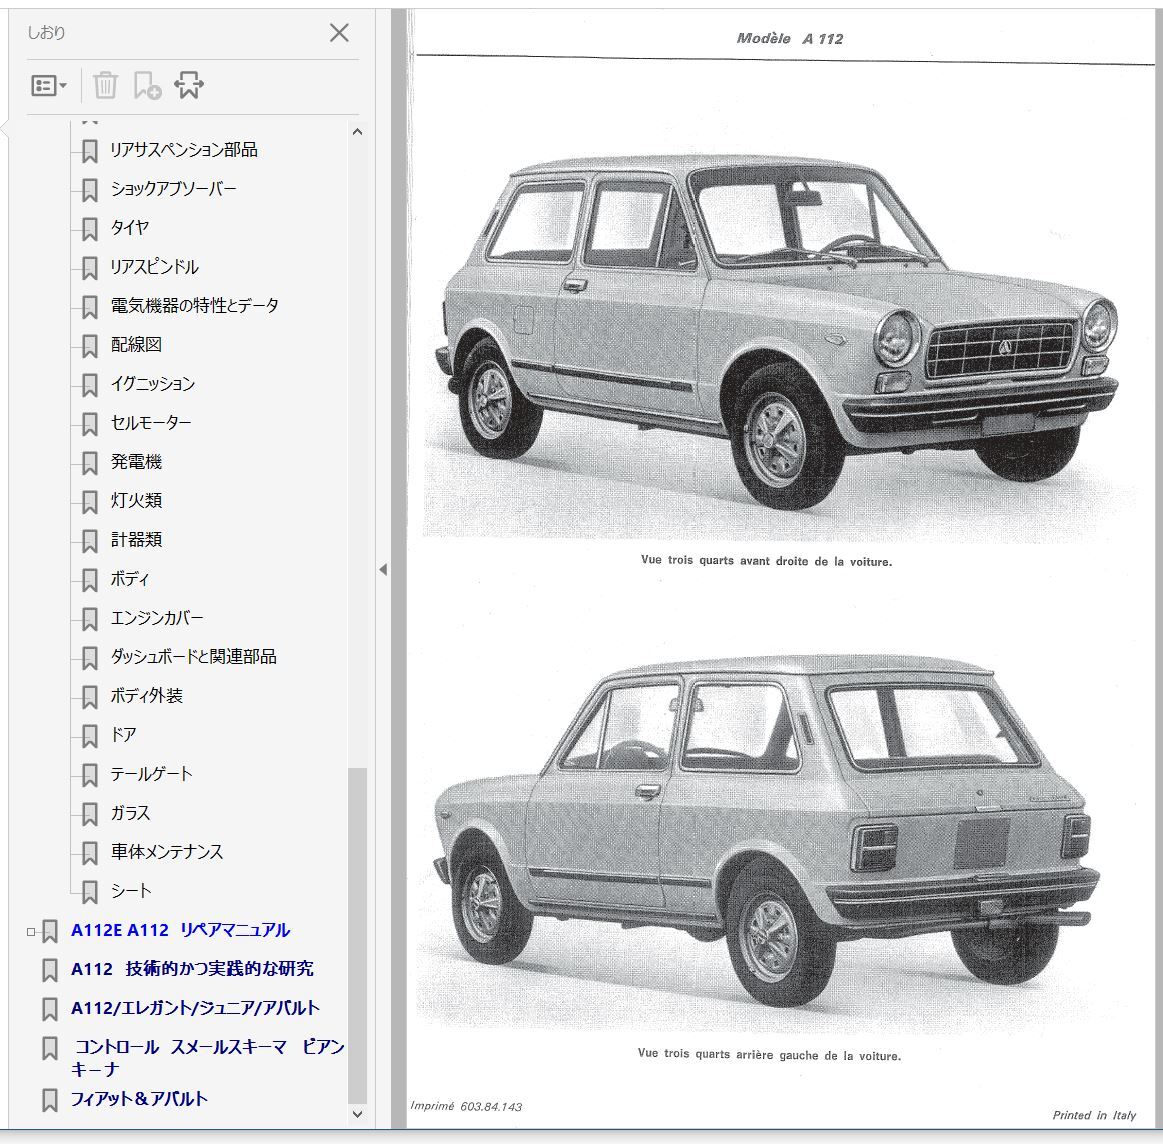The image size is (1163, 1144).
Task: Go to the 計器類 bookmark
Action: (x=136, y=540)
